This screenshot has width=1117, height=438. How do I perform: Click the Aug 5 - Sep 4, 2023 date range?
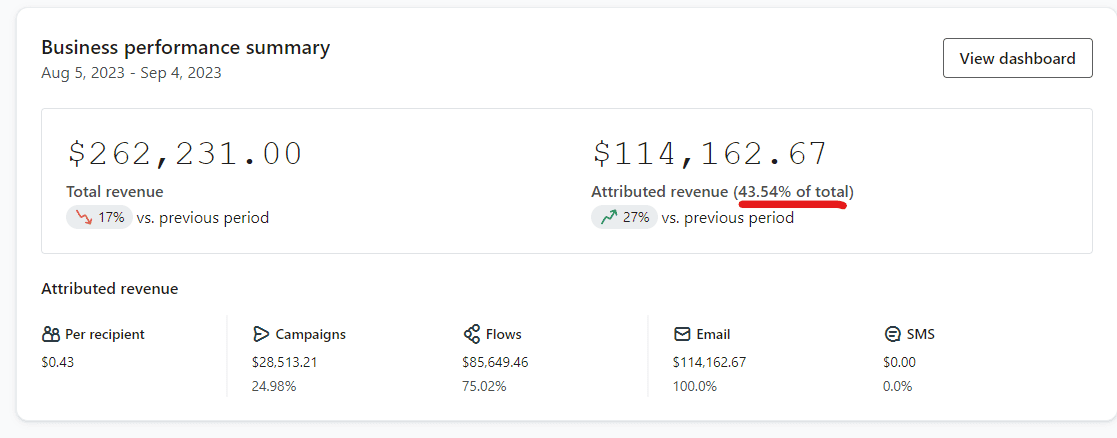[131, 73]
